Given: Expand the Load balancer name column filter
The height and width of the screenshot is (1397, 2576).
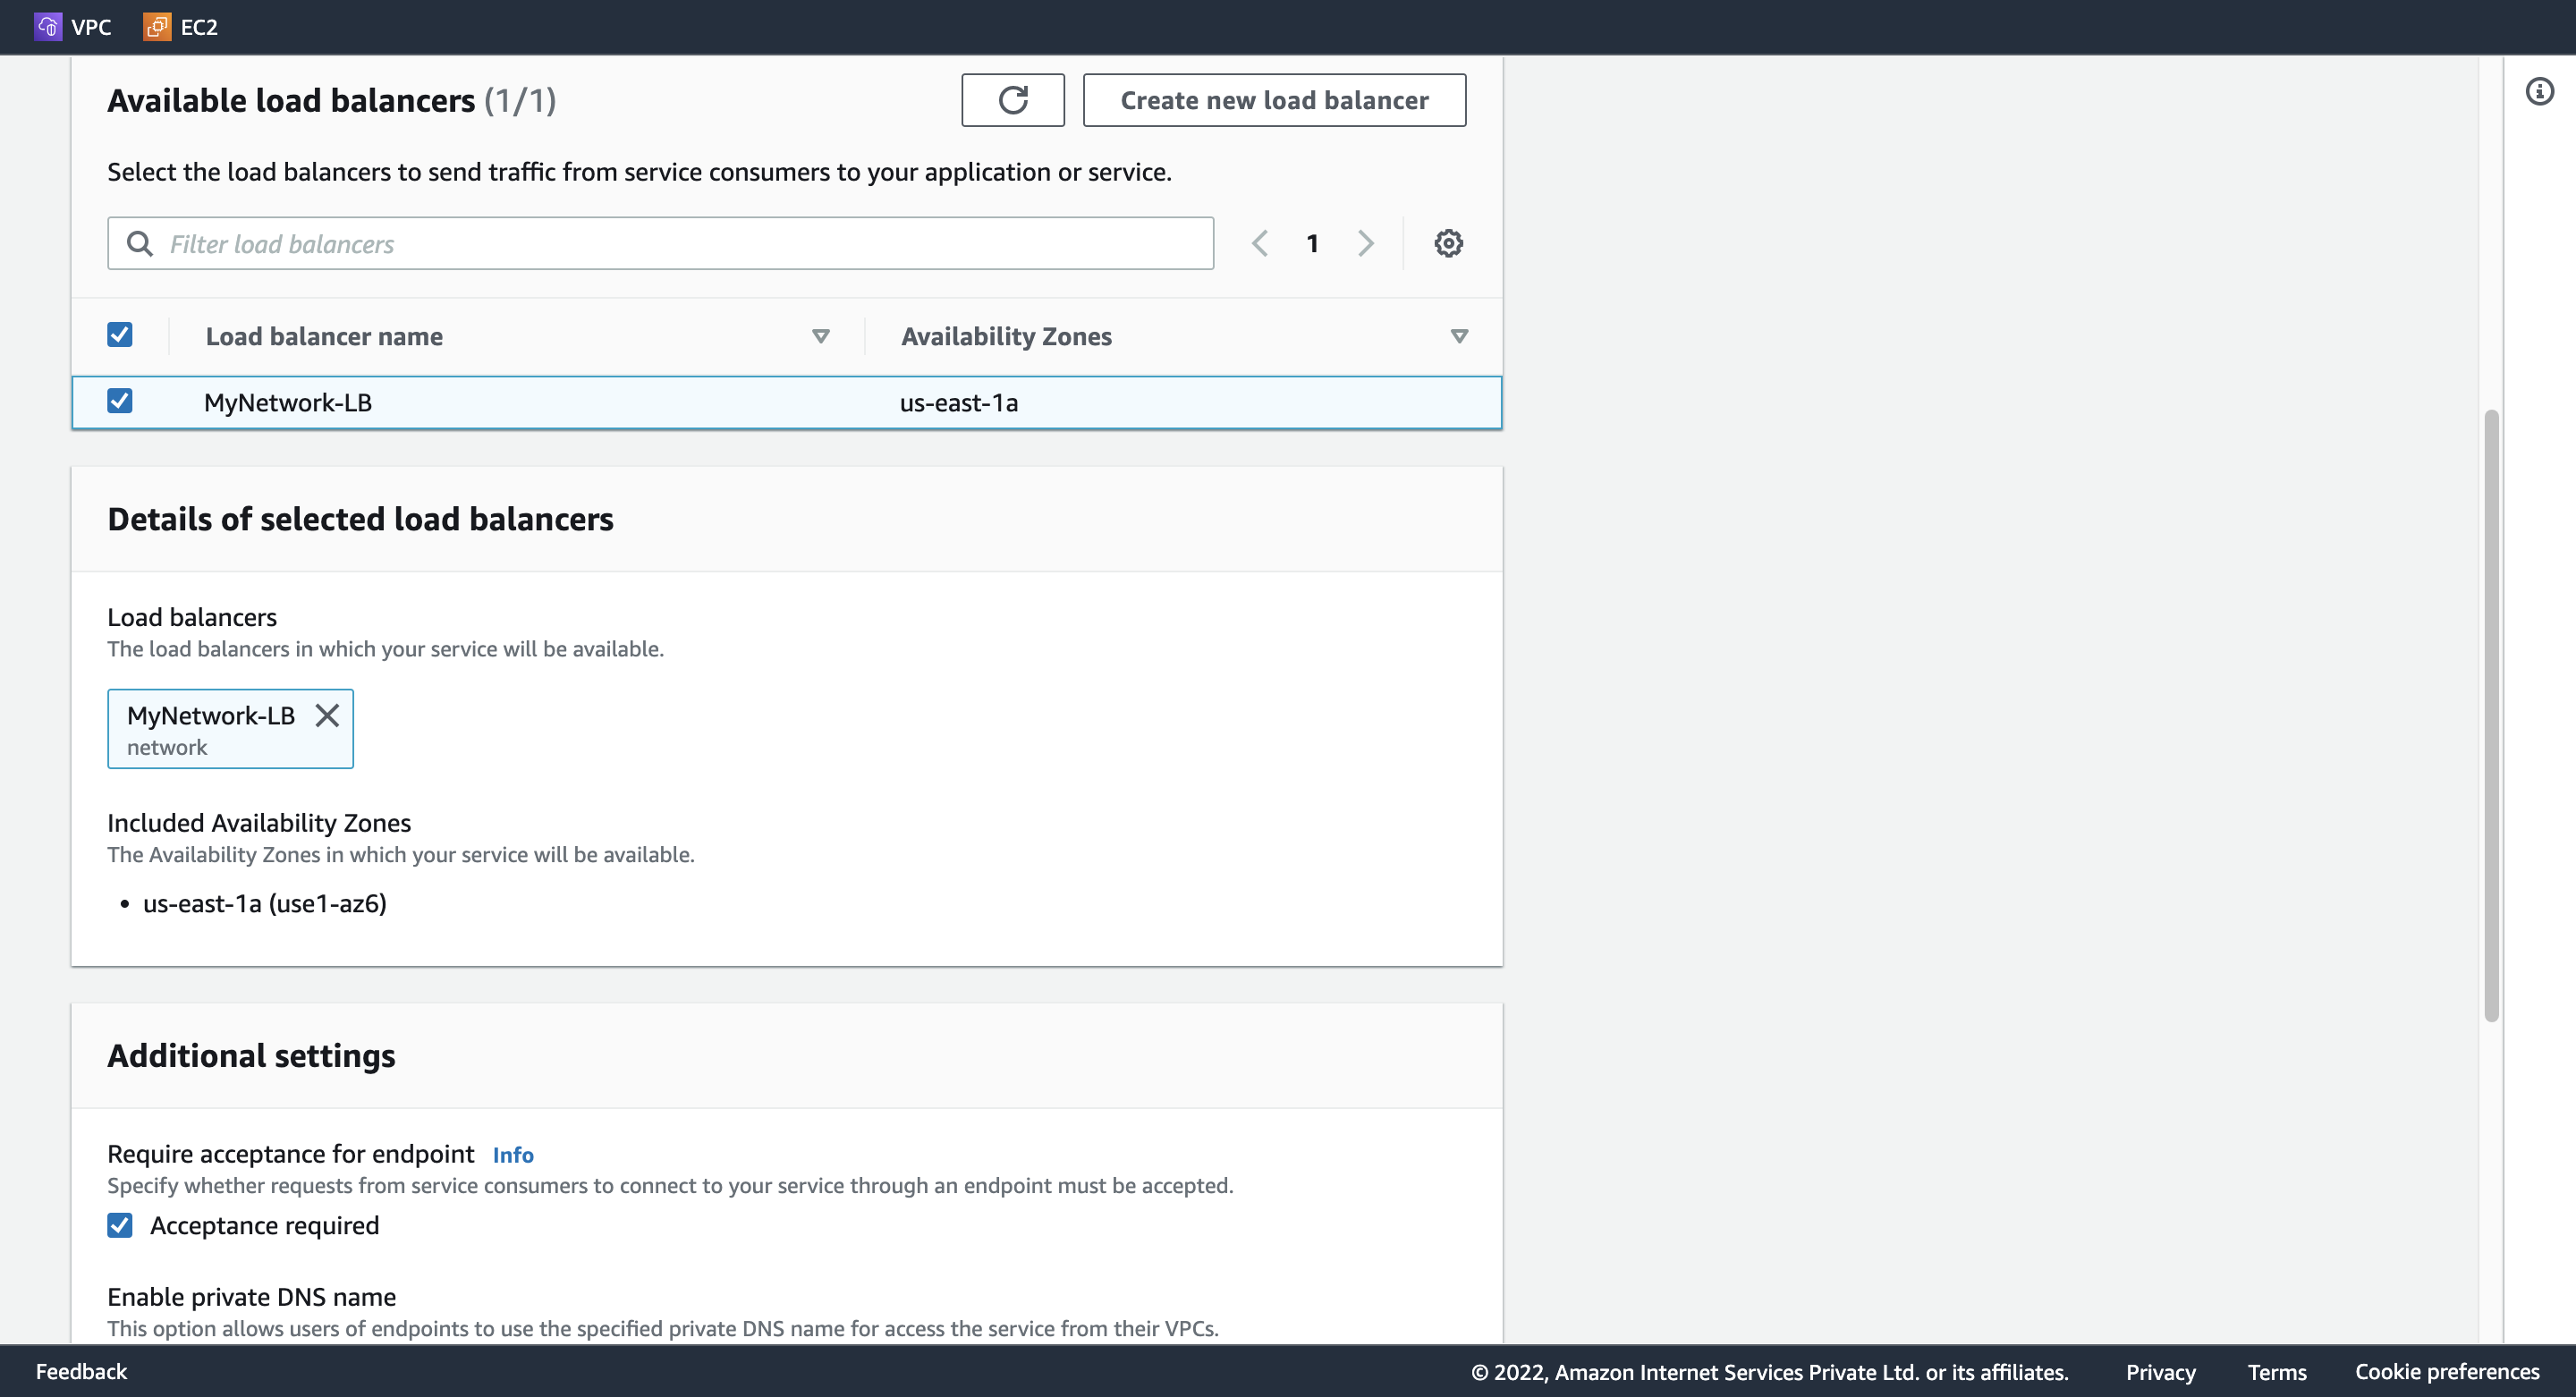Looking at the screenshot, I should (820, 335).
